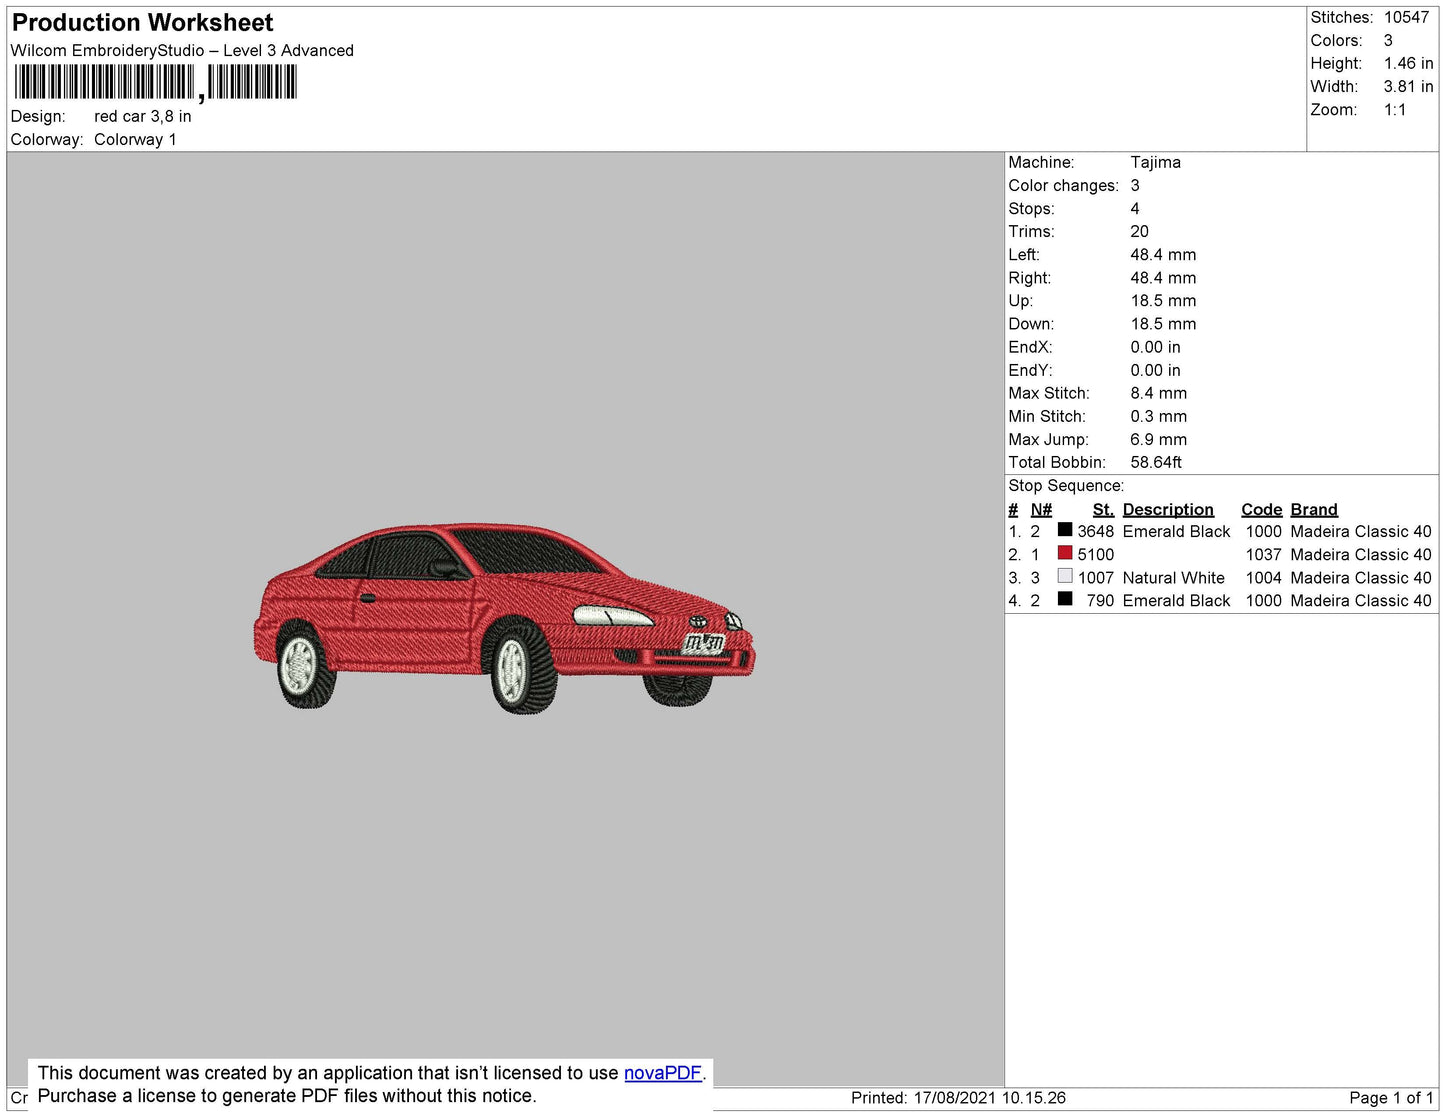The width and height of the screenshot is (1445, 1117).
Task: Click the Colors value 3 in header
Action: (1388, 41)
